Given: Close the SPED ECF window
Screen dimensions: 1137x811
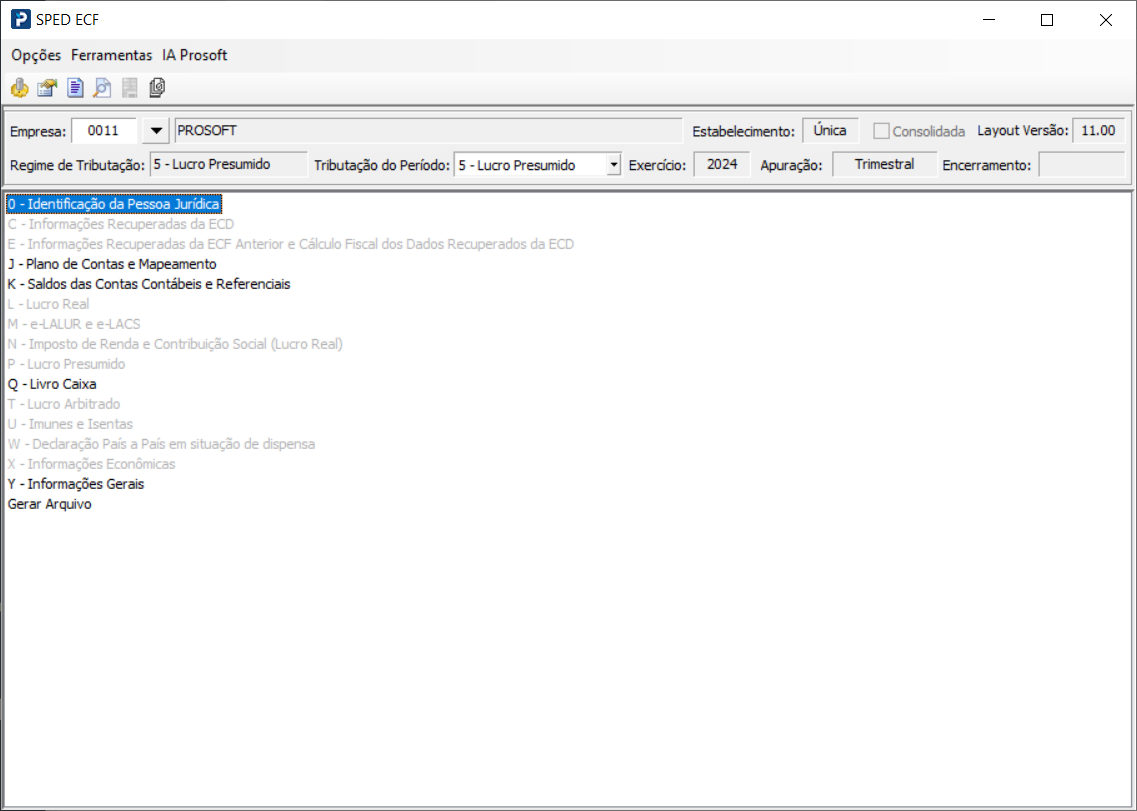Looking at the screenshot, I should pyautogui.click(x=1105, y=20).
